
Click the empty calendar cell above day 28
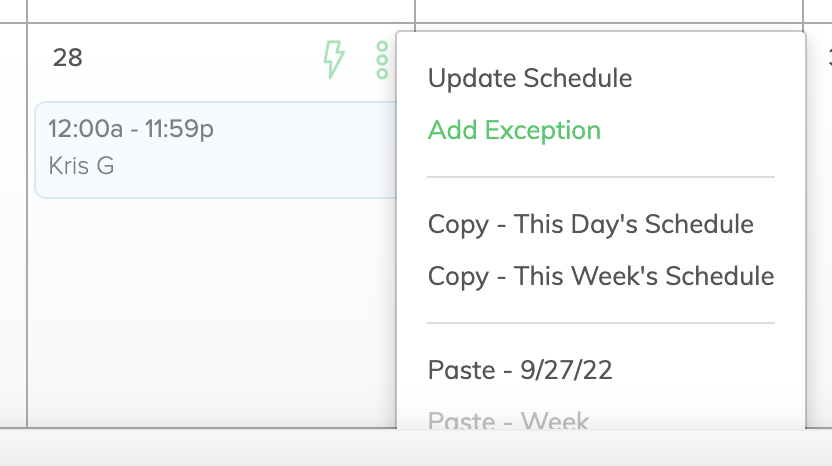[221, 11]
